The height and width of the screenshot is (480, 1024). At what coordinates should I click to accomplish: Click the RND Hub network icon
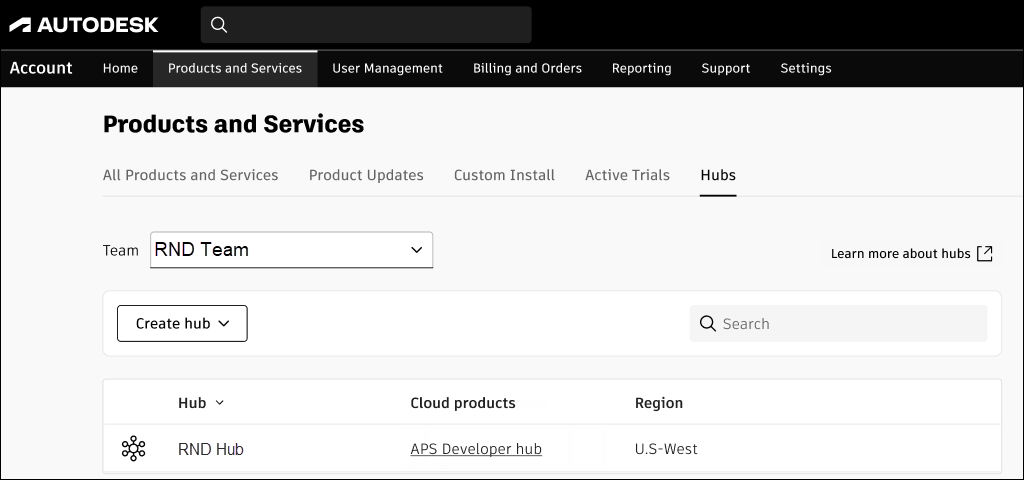point(133,449)
